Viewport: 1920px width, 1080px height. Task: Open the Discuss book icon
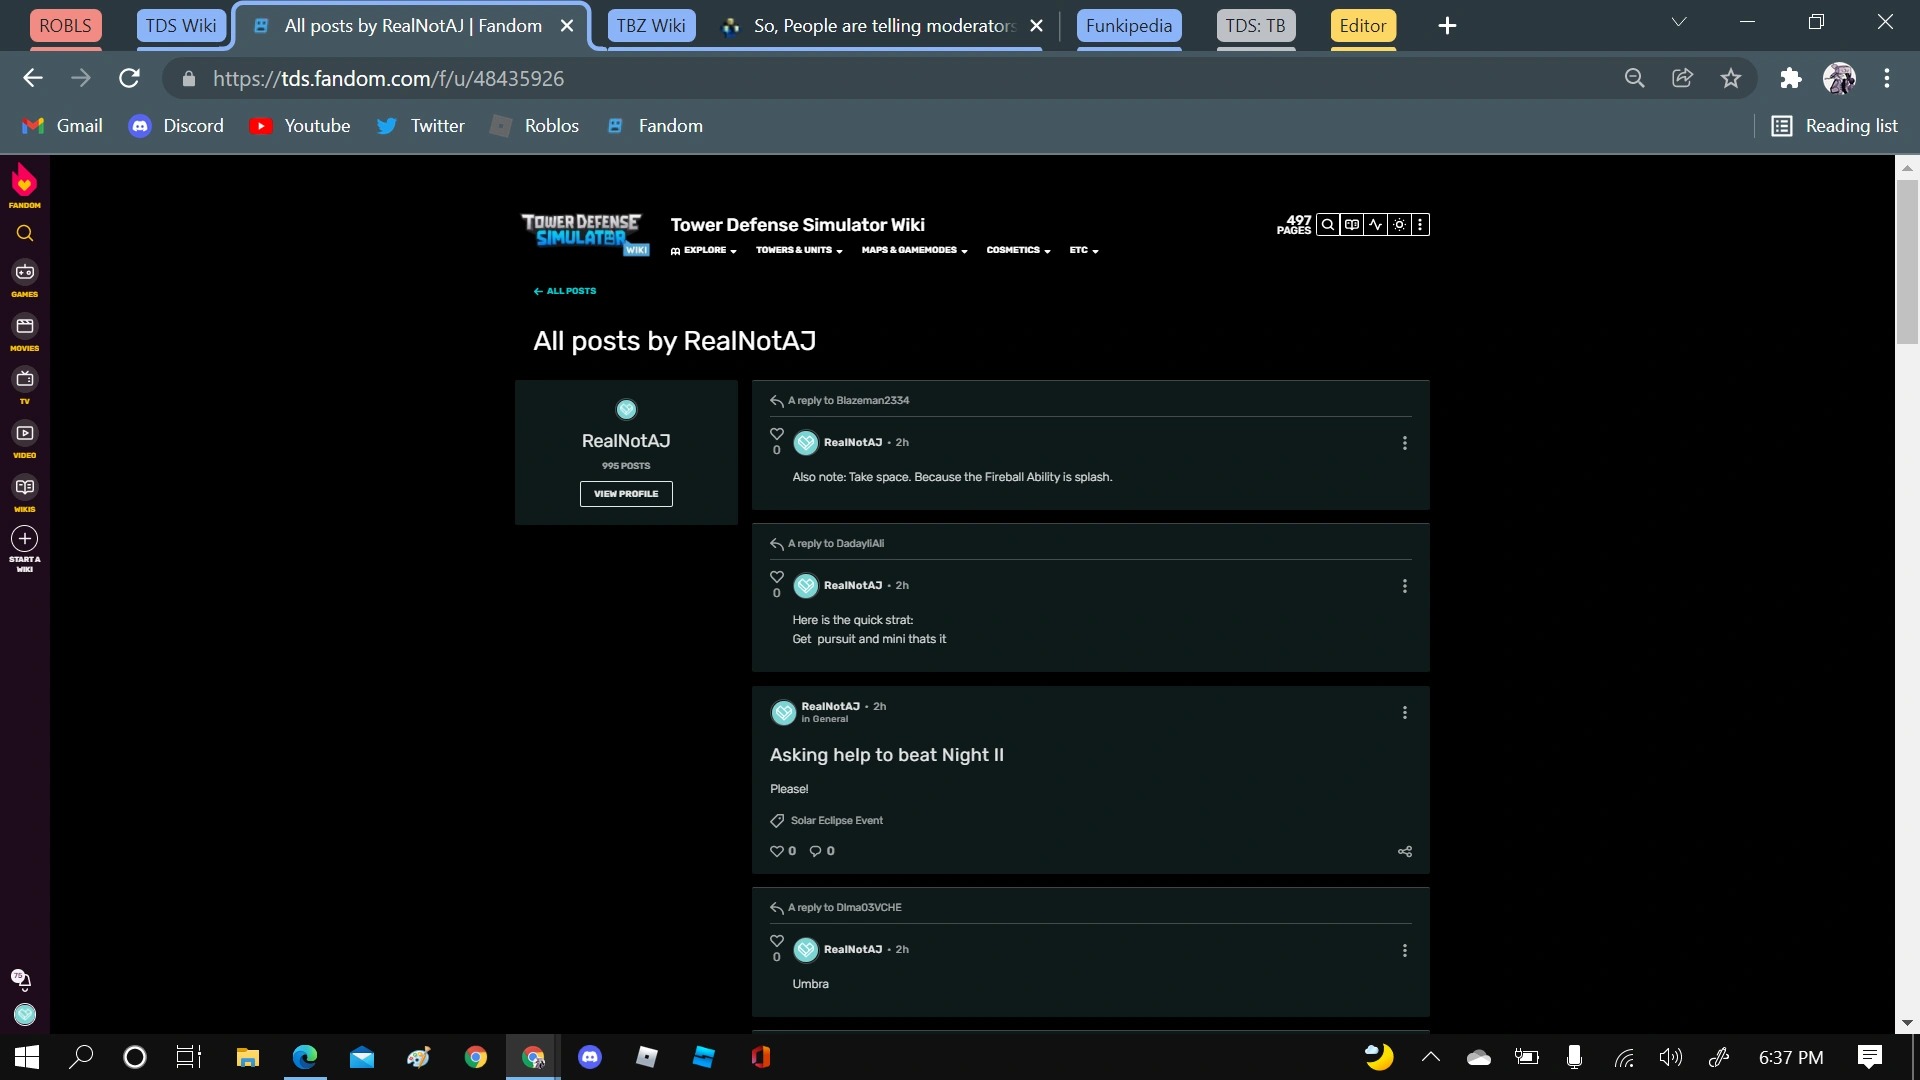1351,225
